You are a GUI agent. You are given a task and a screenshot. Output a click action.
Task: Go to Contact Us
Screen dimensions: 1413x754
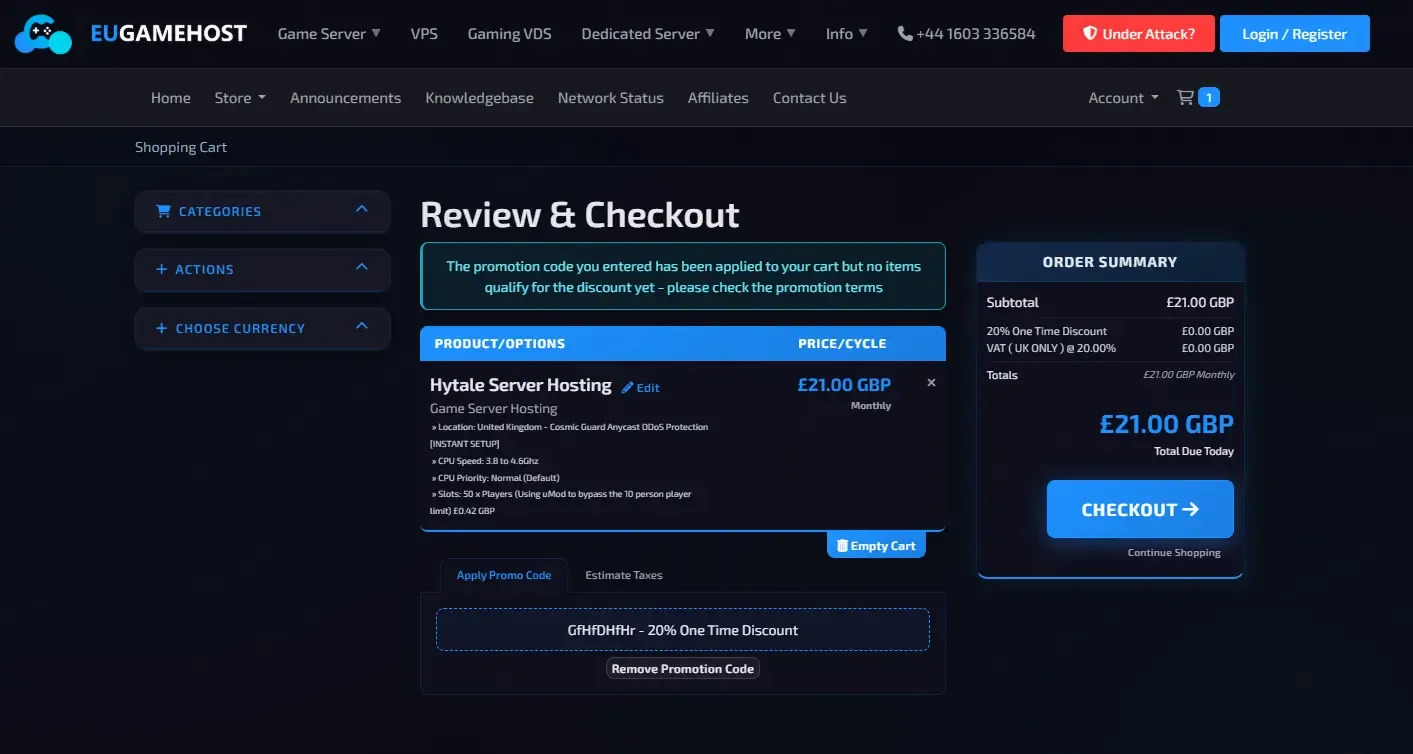(810, 98)
